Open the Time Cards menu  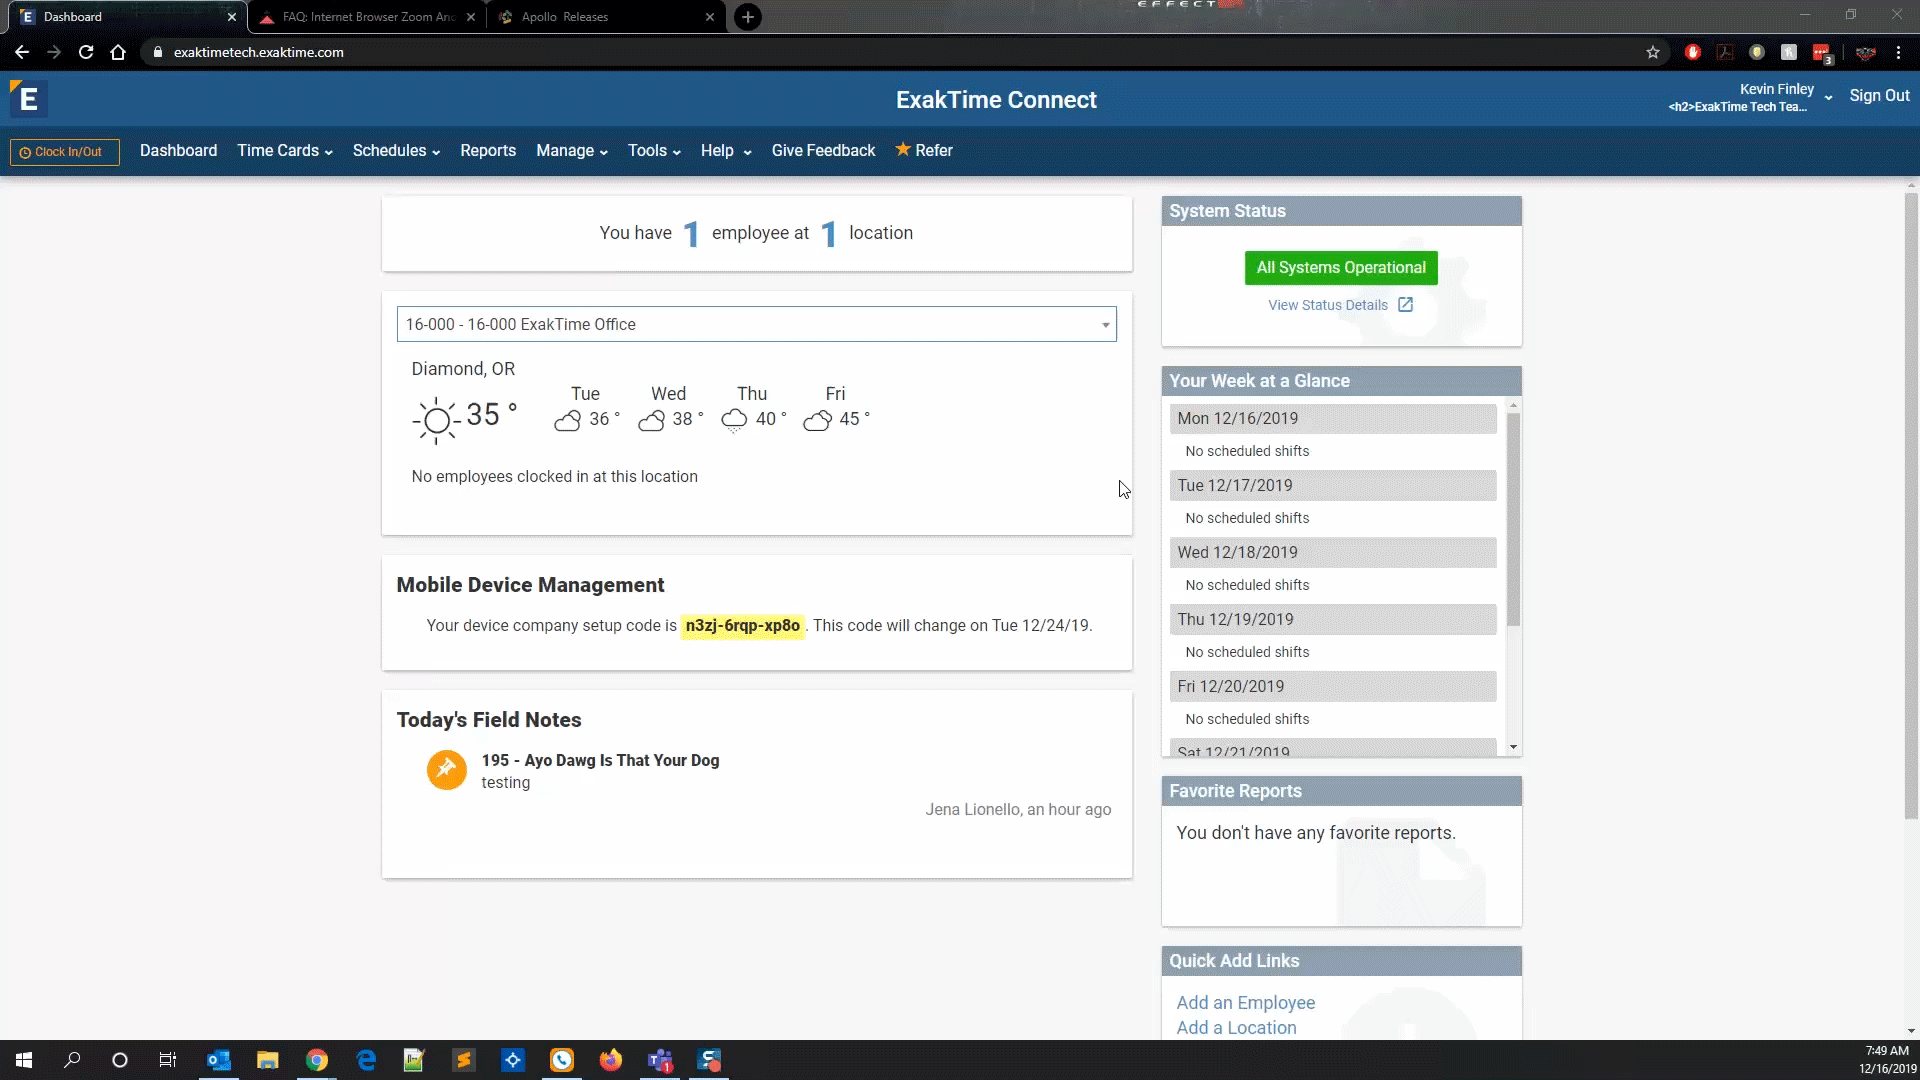(285, 150)
